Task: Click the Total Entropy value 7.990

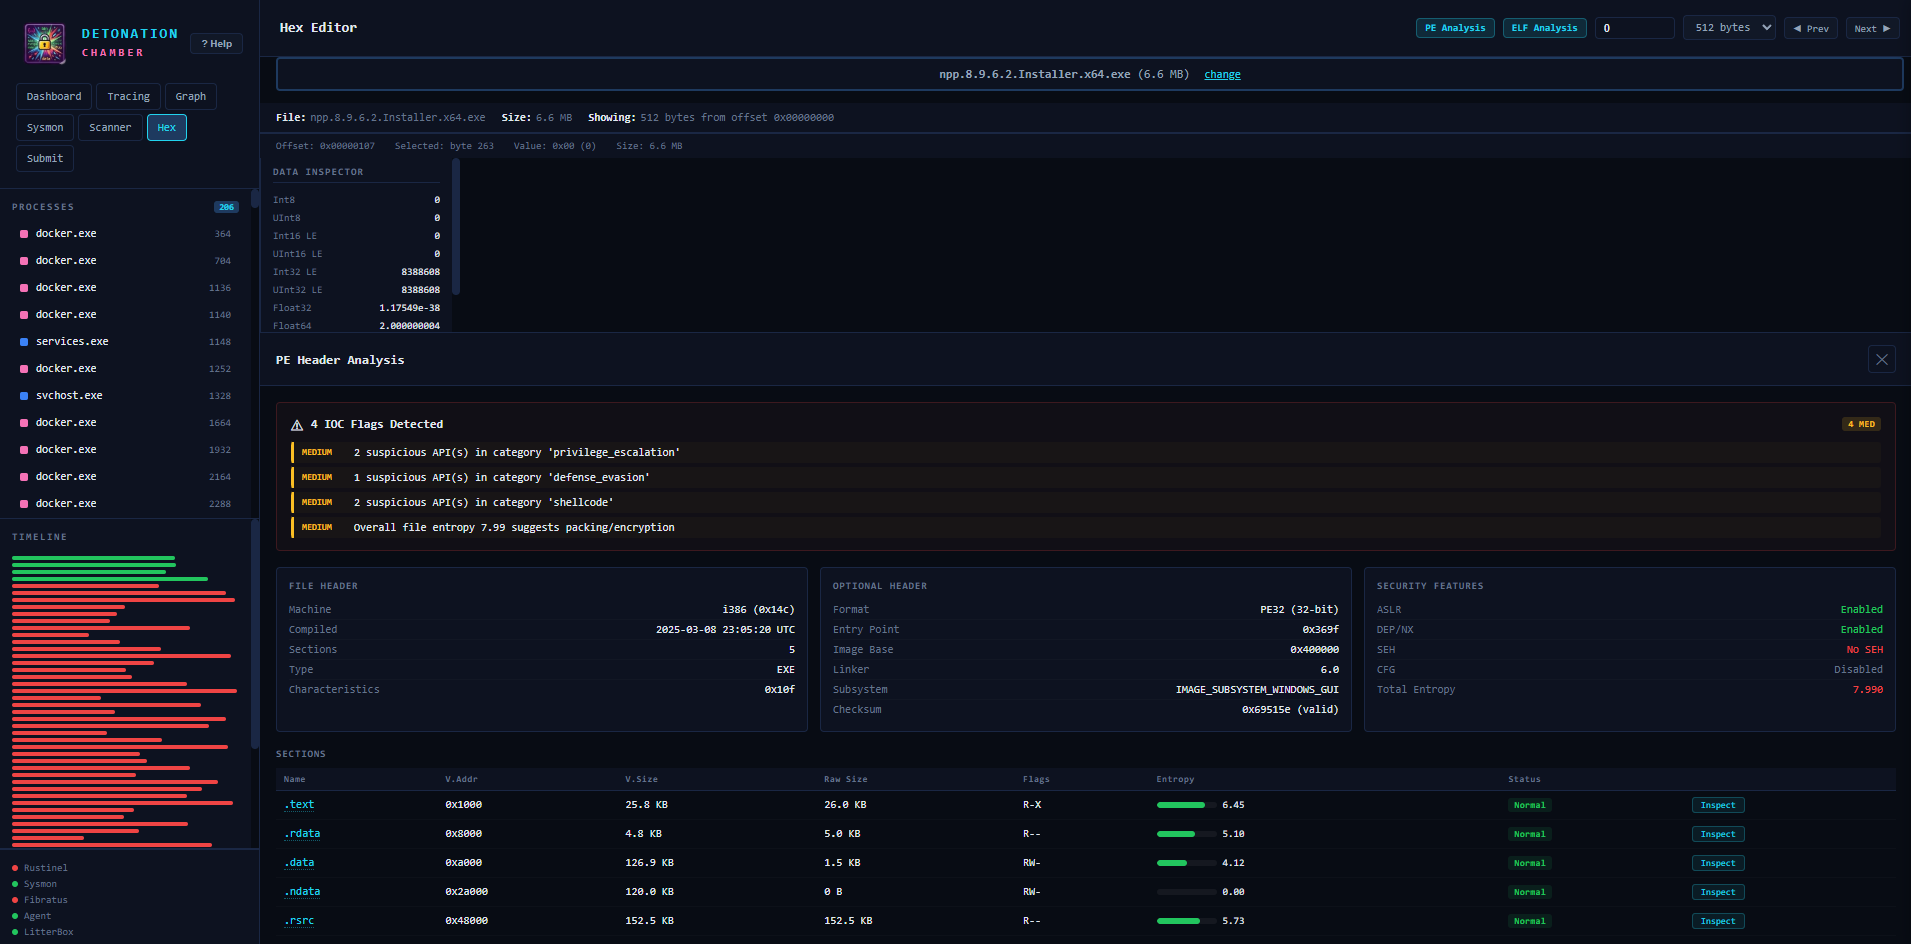Action: tap(1867, 690)
